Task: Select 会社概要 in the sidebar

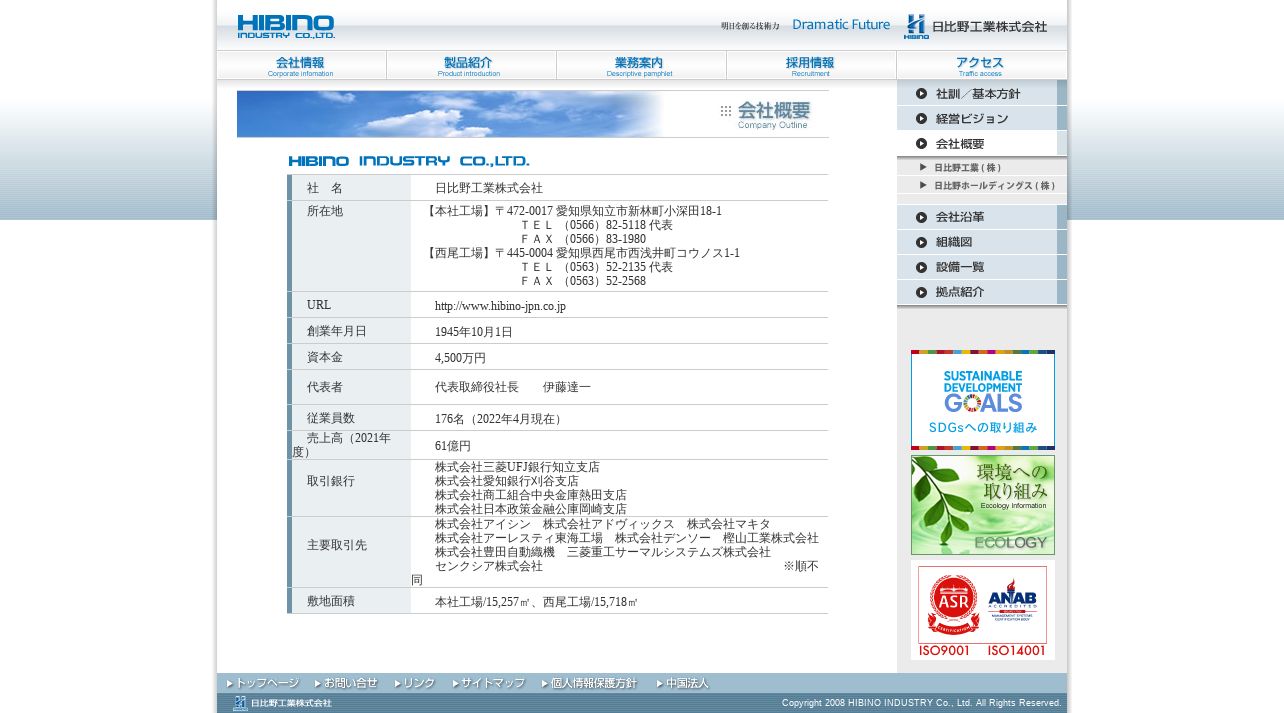Action: tap(982, 143)
